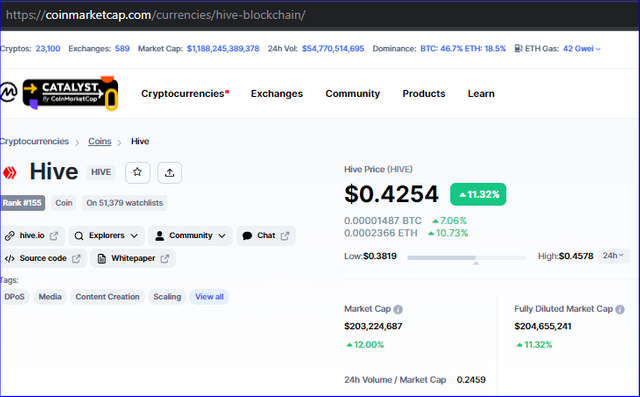Image resolution: width=640 pixels, height=397 pixels.
Task: Expand the Community links dropdown chevron
Action: pos(222,236)
